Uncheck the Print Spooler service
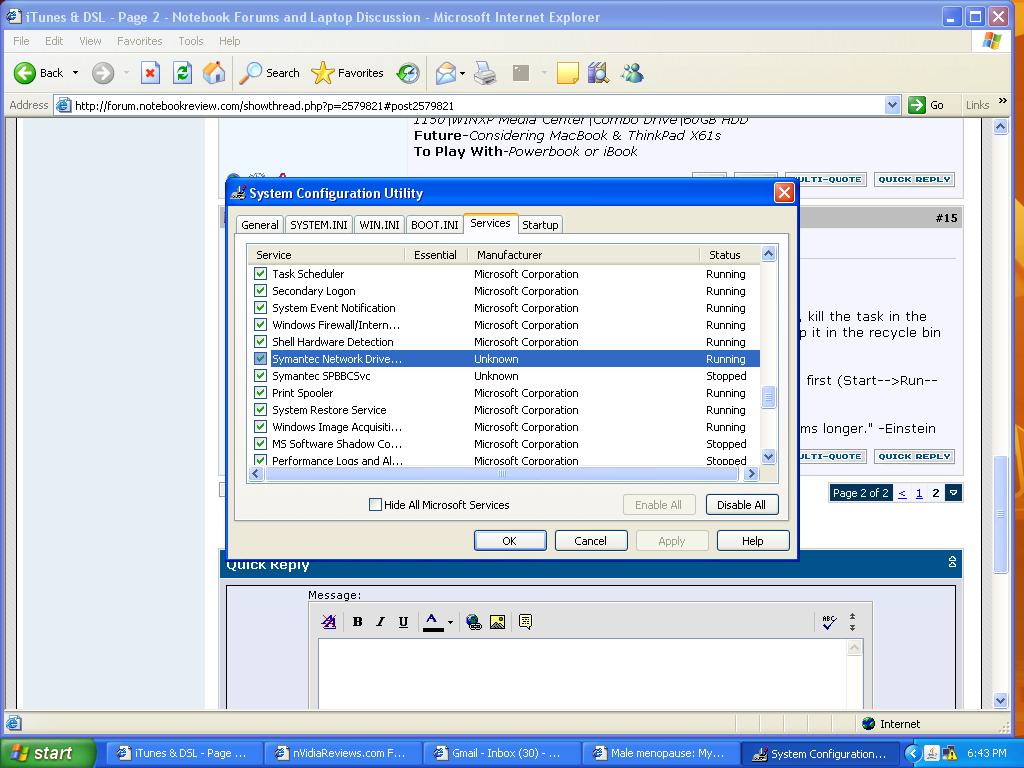 (261, 392)
